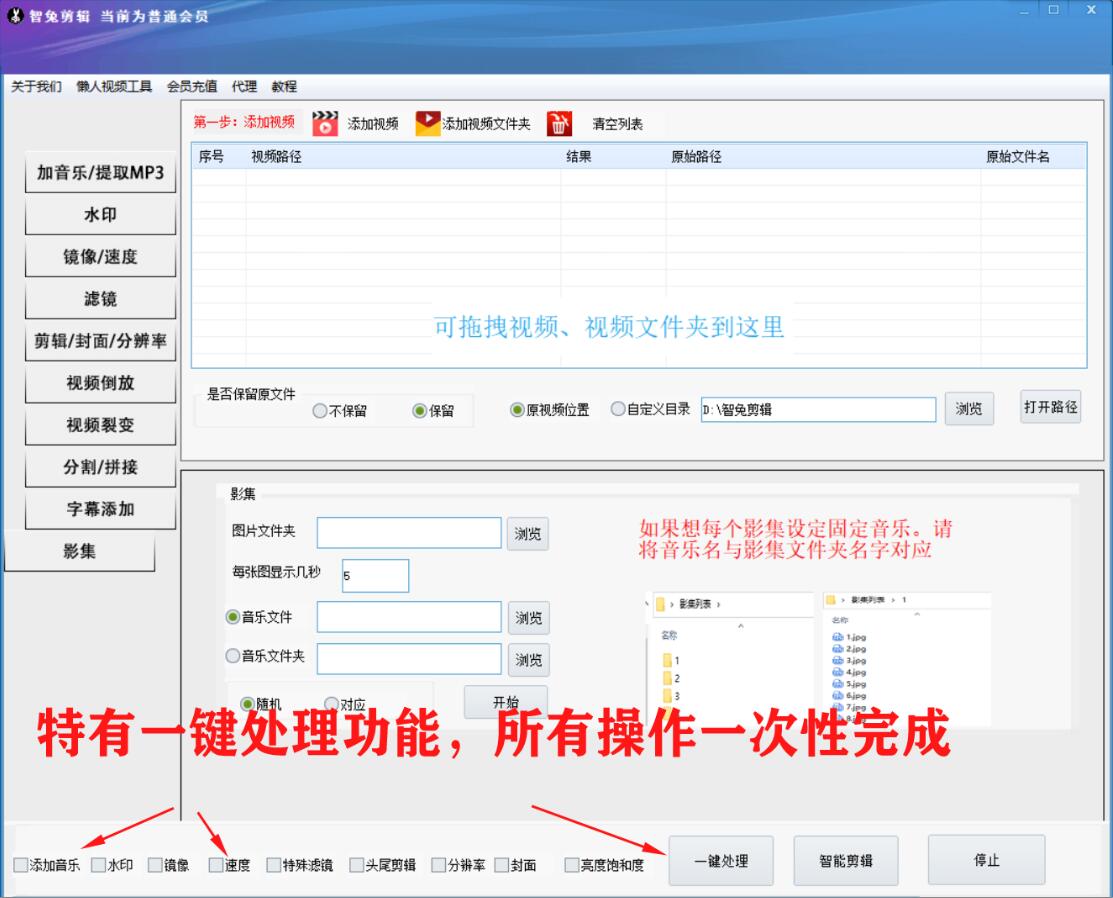Click the rabbit app logo in title bar
1113x898 pixels.
pos(15,16)
